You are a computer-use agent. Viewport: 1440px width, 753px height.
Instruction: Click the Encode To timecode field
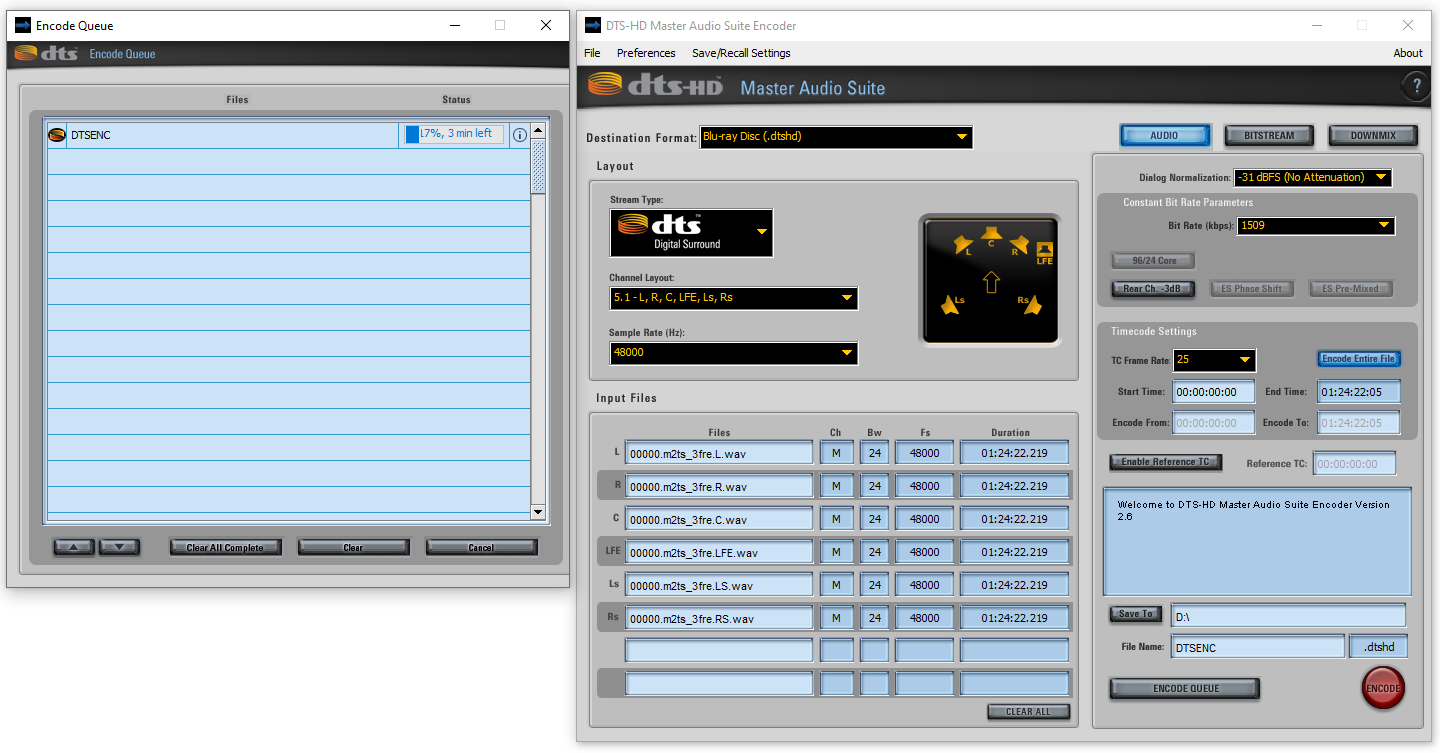click(1358, 423)
